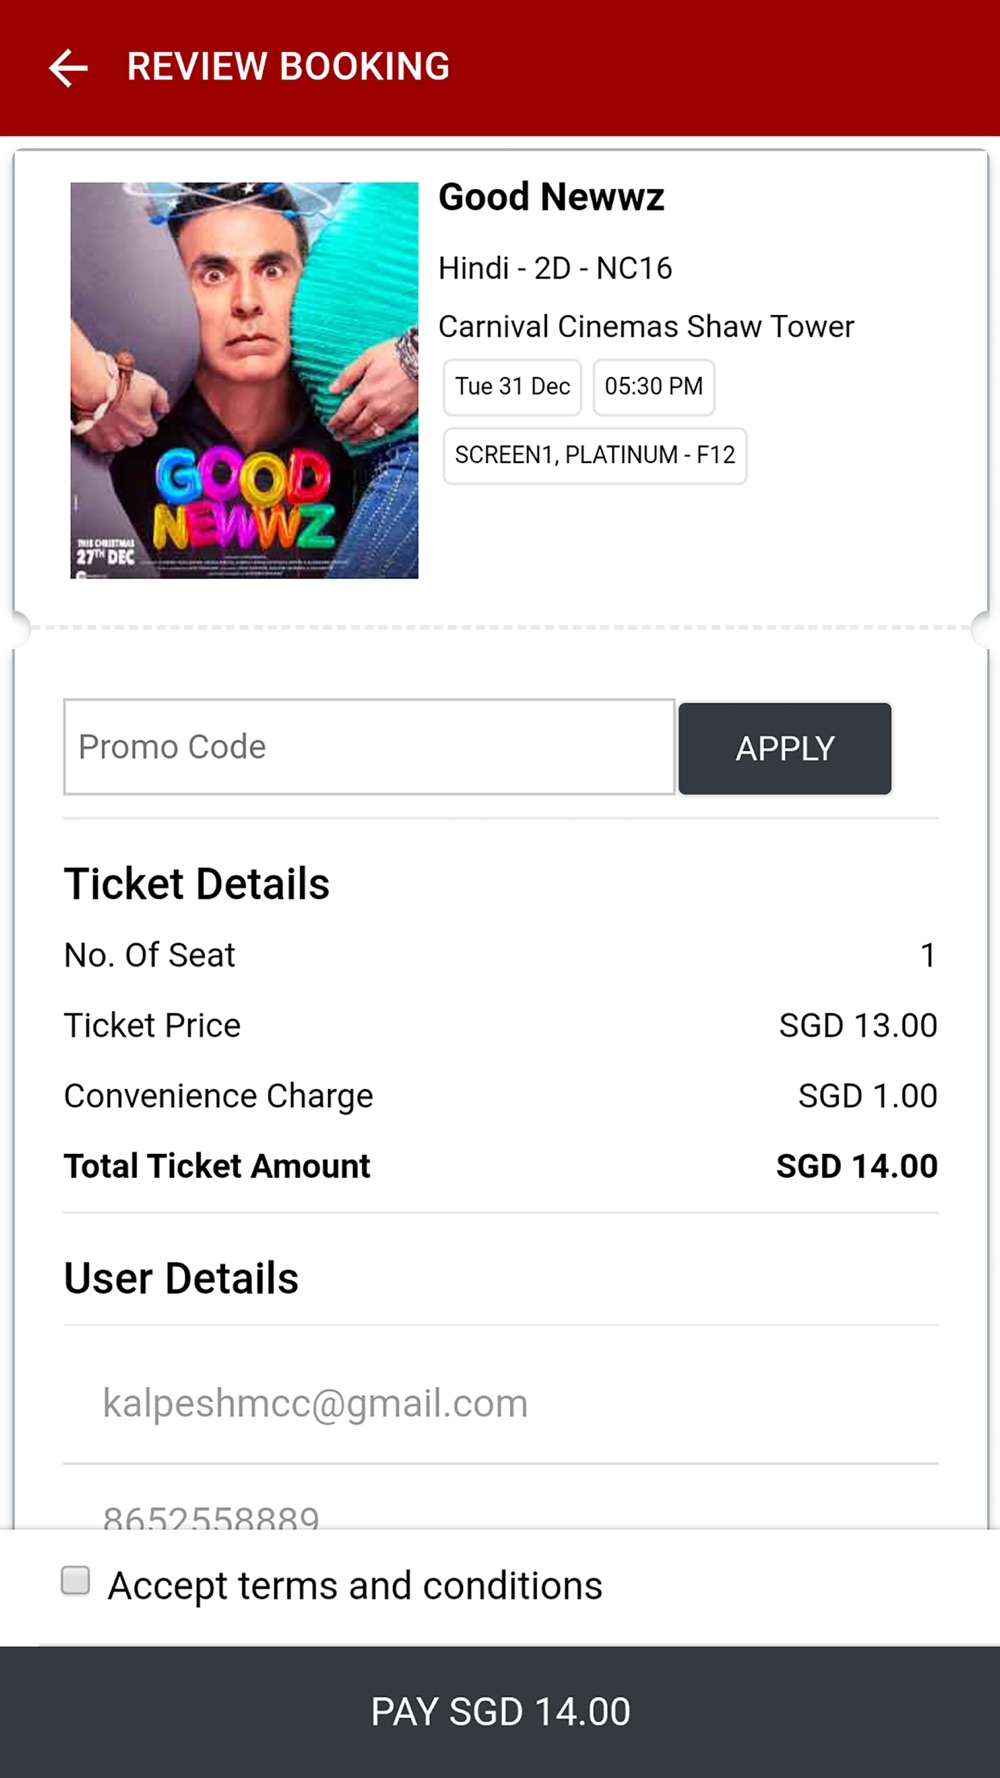Tap the Good Newwz movie title

[x=551, y=197]
